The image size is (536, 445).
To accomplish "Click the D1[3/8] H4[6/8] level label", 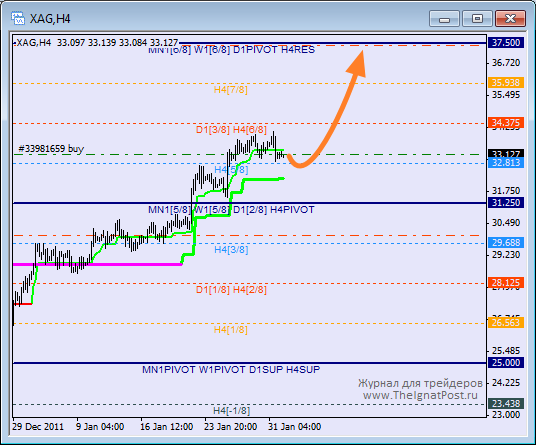I will (x=231, y=130).
